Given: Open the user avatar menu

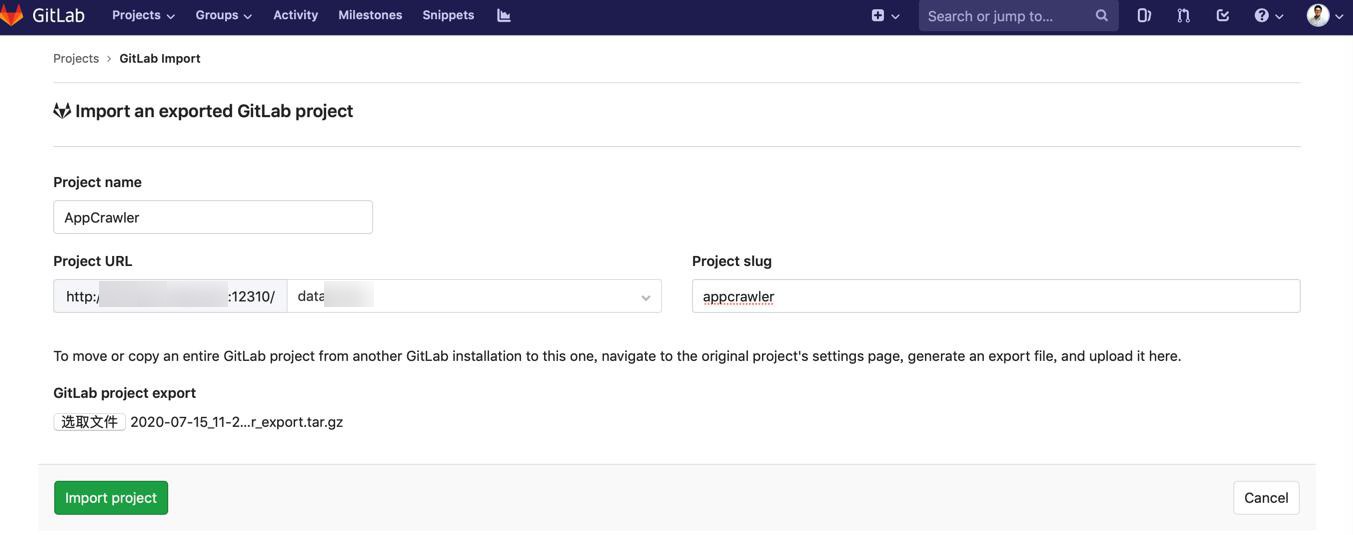Looking at the screenshot, I should (1325, 15).
